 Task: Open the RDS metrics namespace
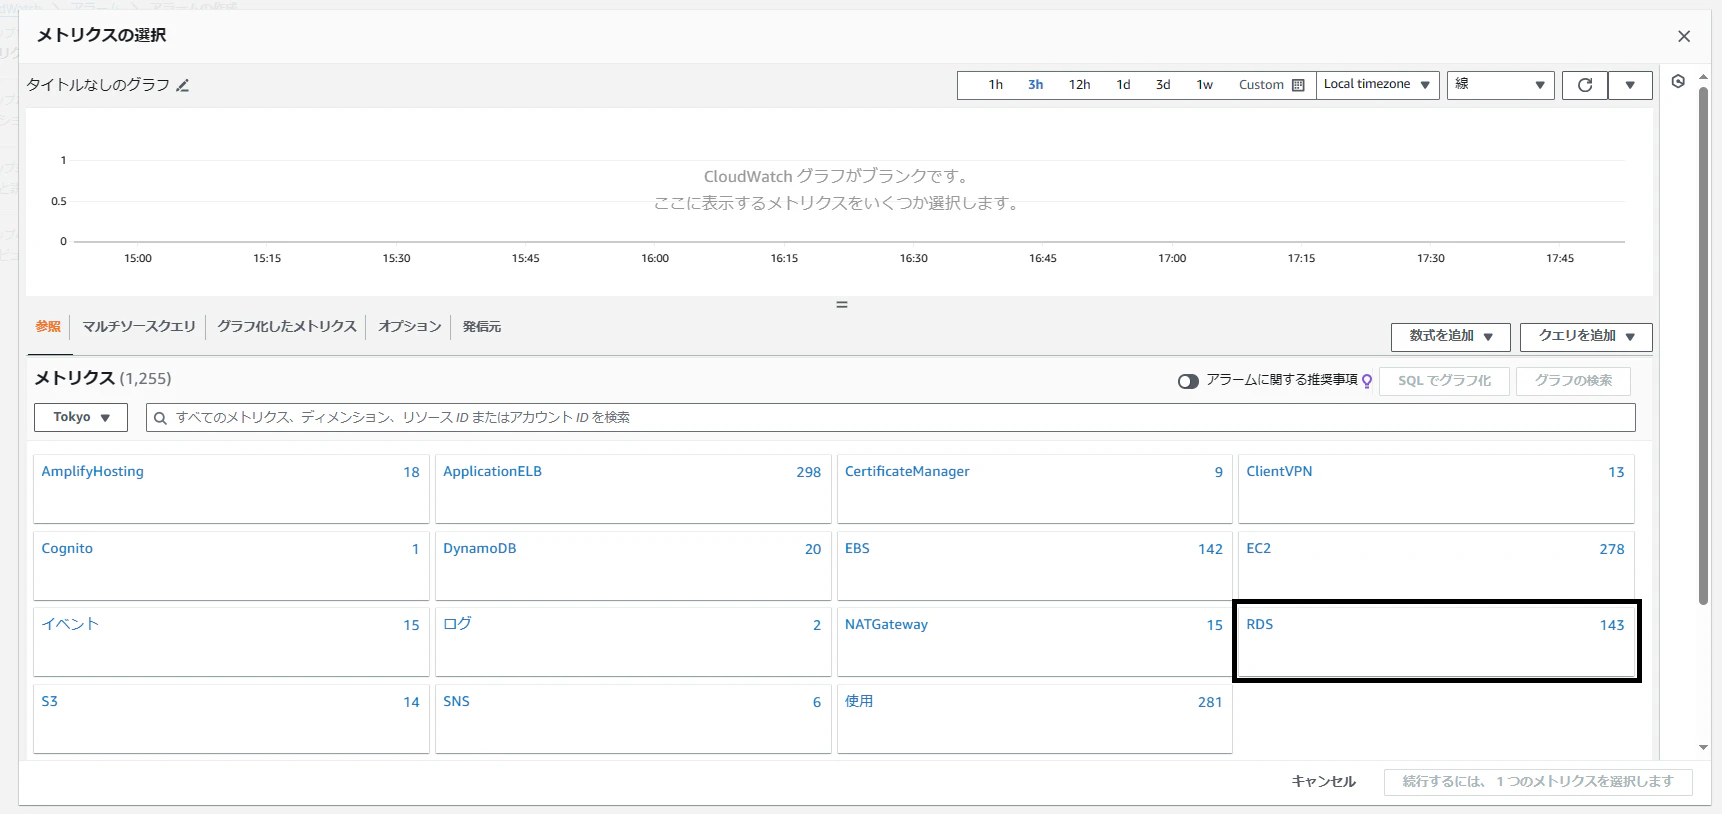[x=1436, y=642]
